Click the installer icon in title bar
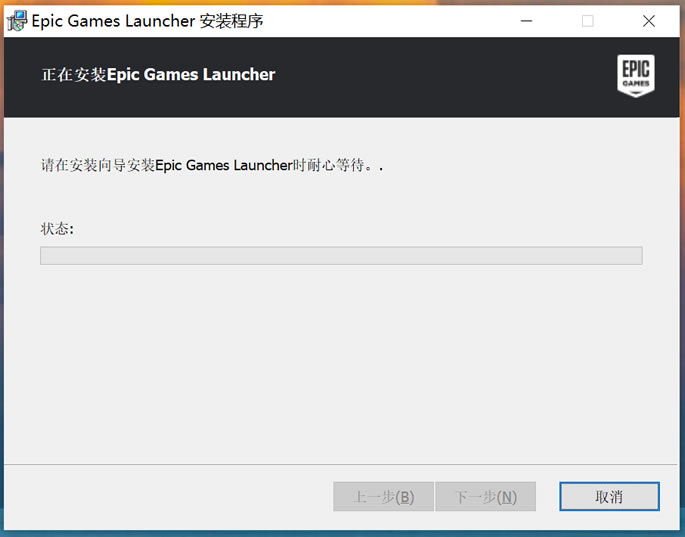Viewport: 685px width, 537px height. 17,21
